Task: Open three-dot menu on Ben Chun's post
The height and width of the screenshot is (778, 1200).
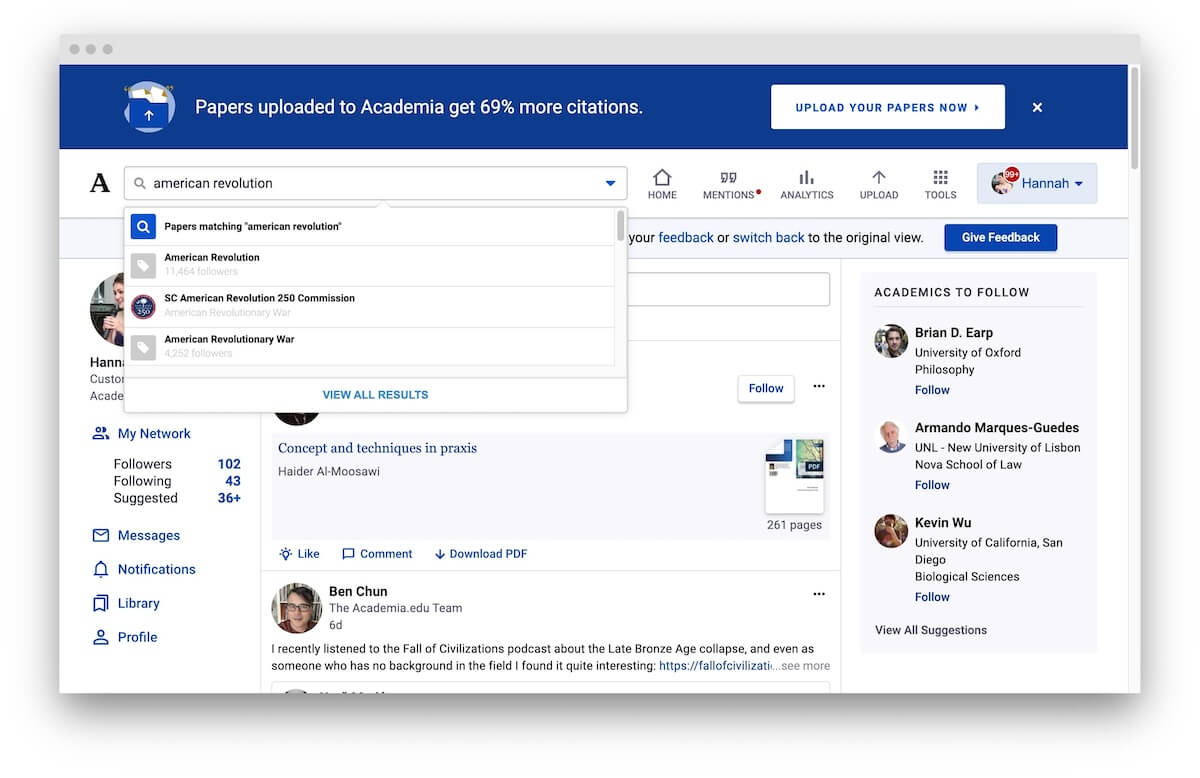Action: [819, 594]
